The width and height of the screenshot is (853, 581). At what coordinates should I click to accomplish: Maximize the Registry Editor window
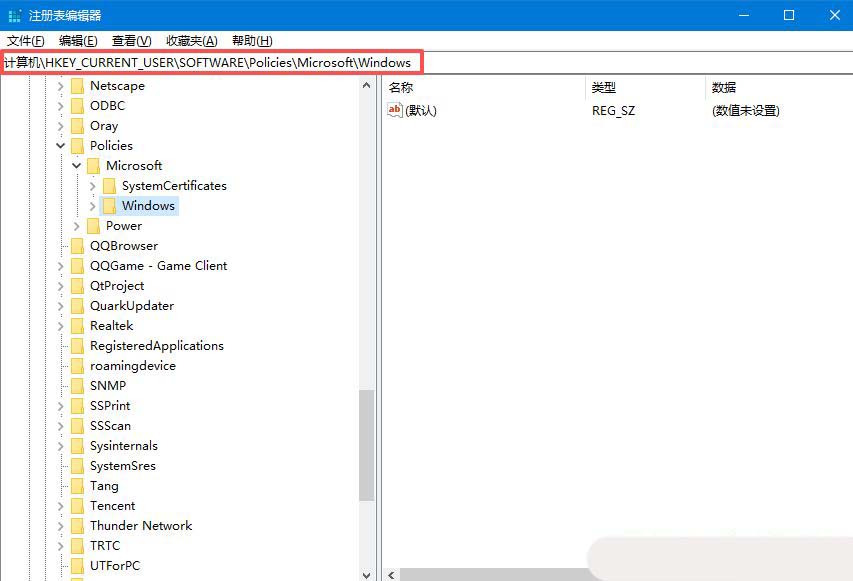789,15
